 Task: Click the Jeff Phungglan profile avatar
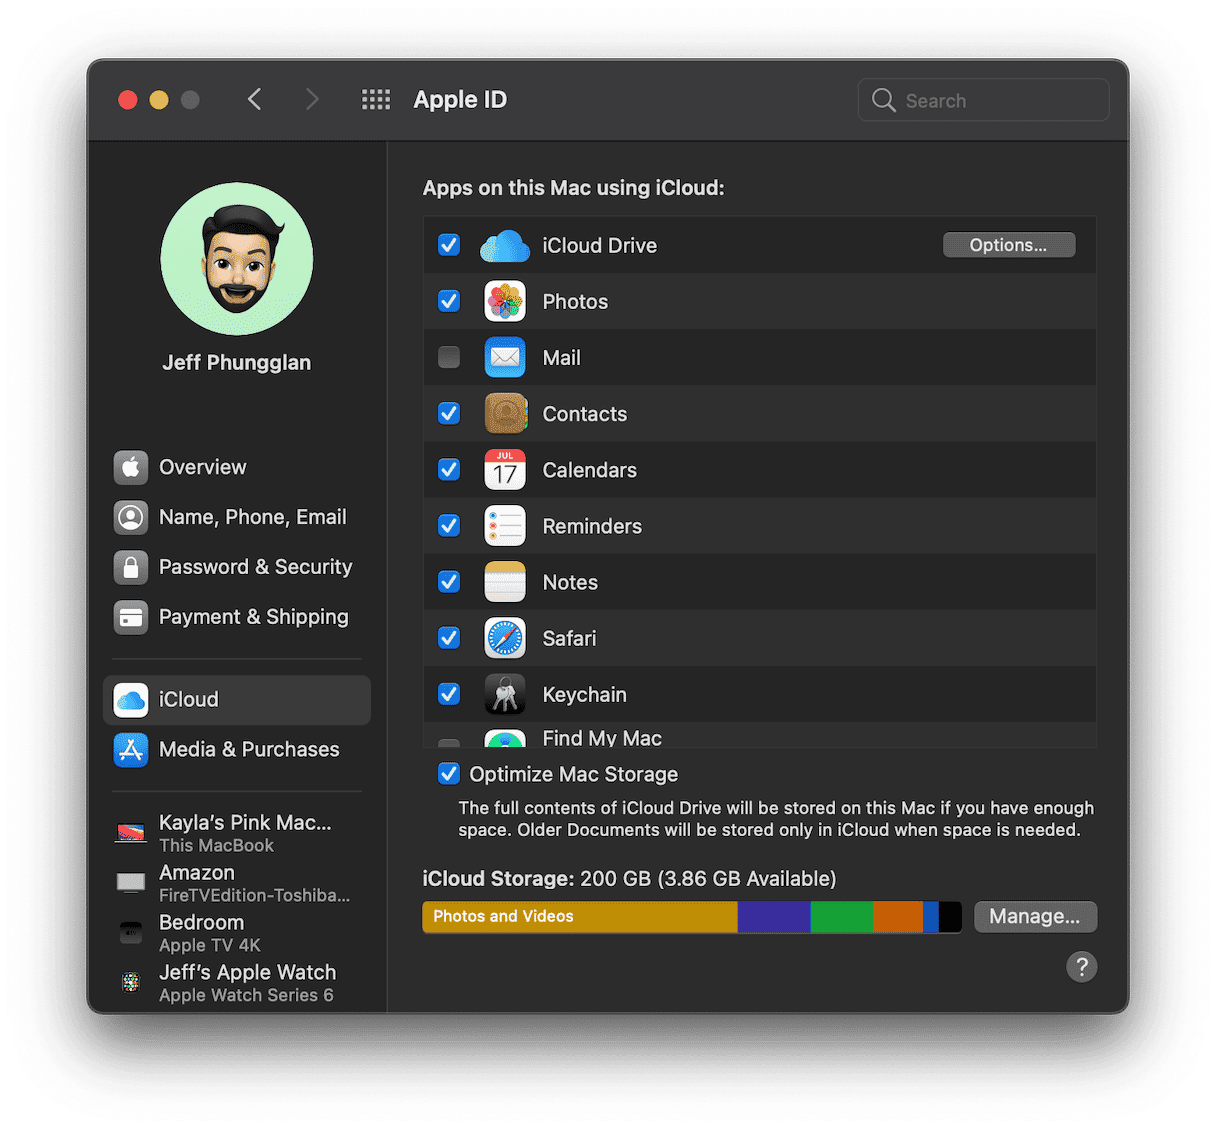point(237,259)
